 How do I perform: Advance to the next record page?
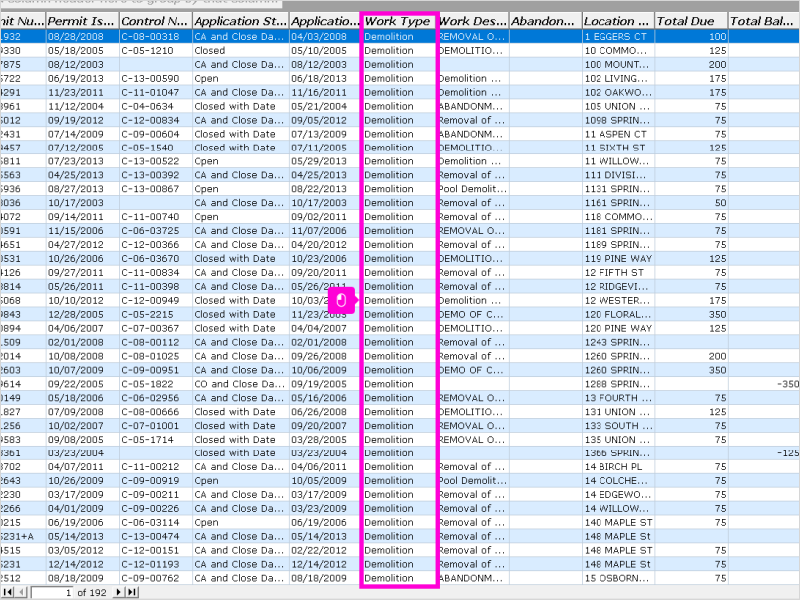coord(118,592)
